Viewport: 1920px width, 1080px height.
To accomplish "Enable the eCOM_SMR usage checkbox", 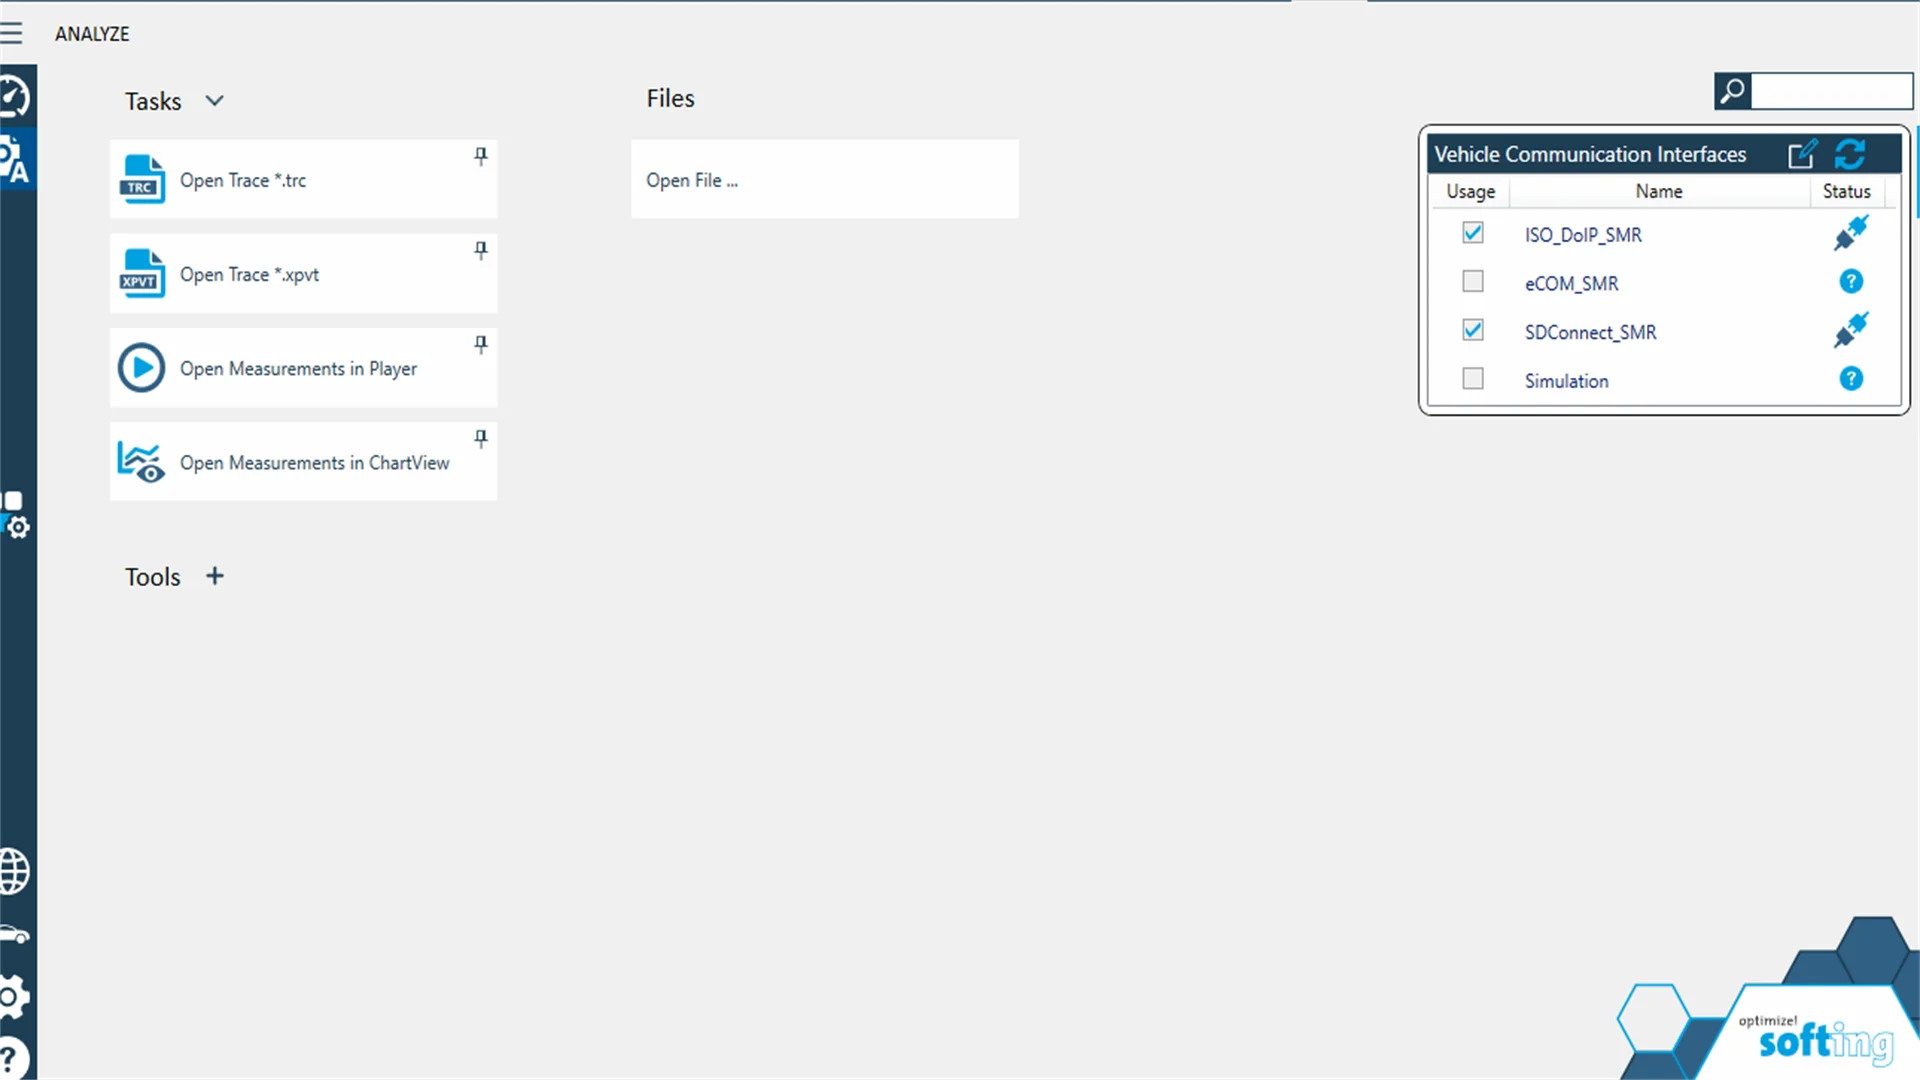I will tap(1472, 281).
